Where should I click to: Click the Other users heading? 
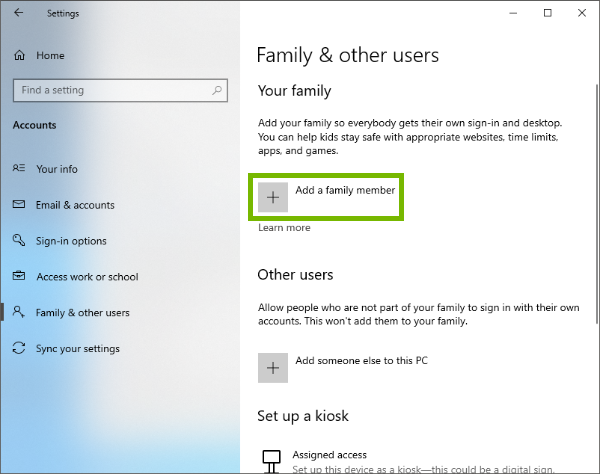(x=295, y=275)
